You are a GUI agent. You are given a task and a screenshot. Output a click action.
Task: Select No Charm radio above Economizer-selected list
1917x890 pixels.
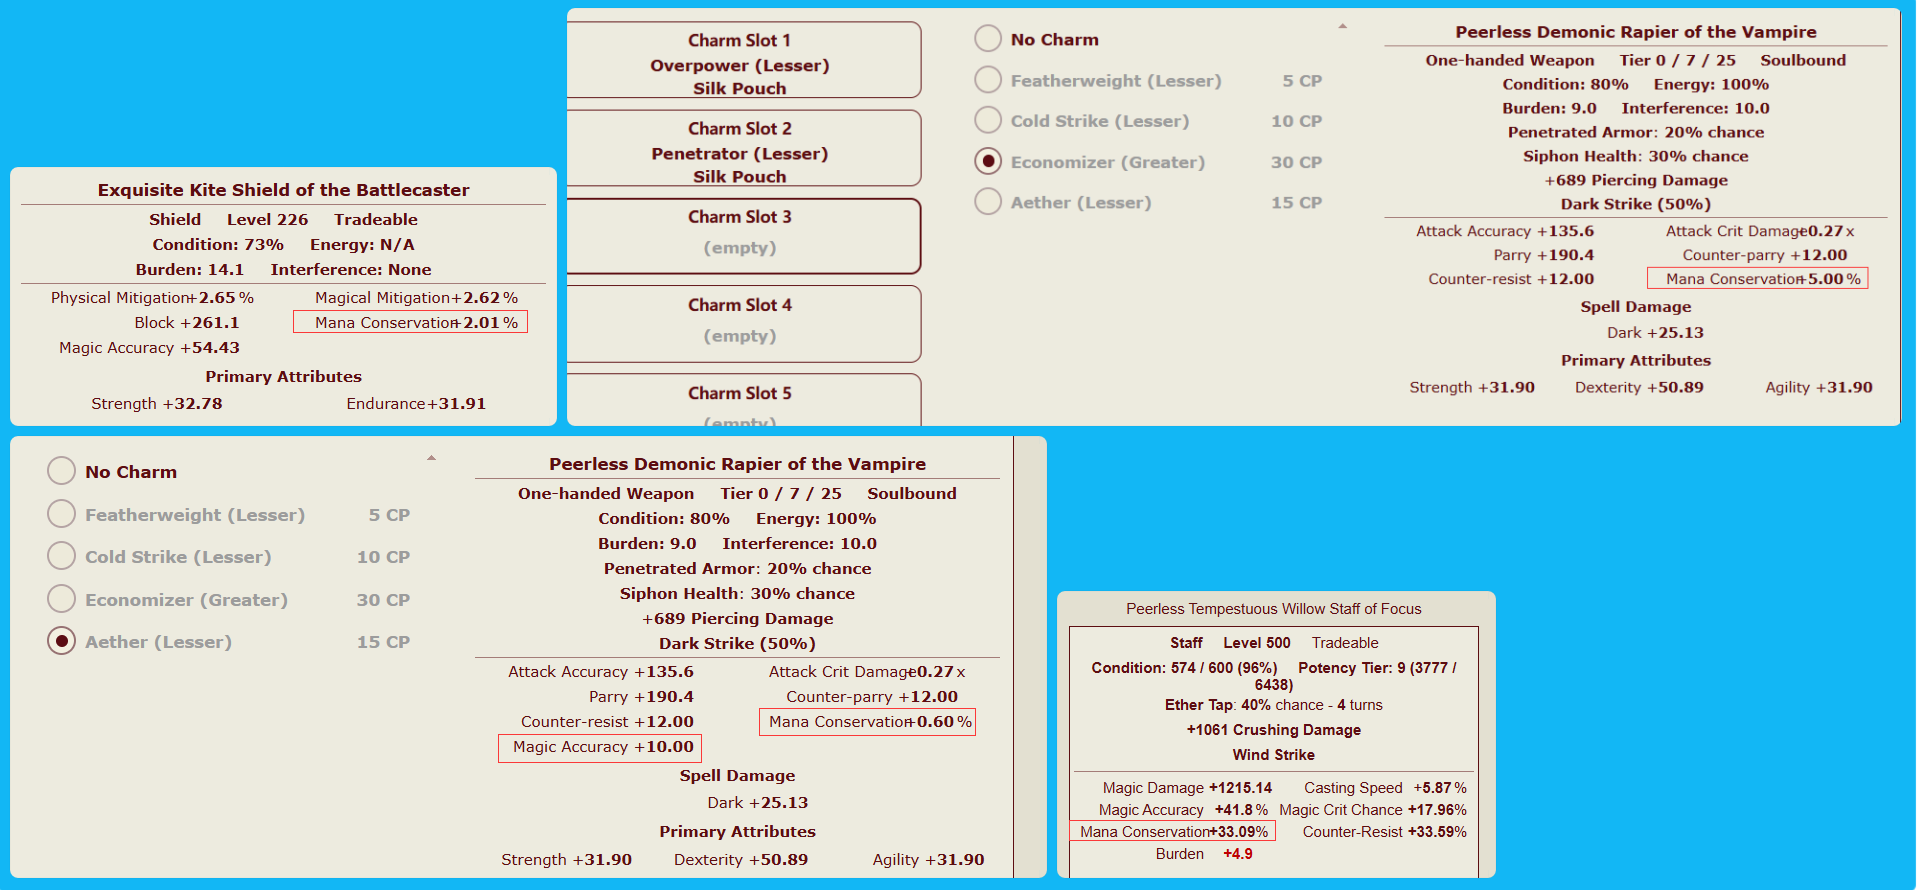coord(988,39)
